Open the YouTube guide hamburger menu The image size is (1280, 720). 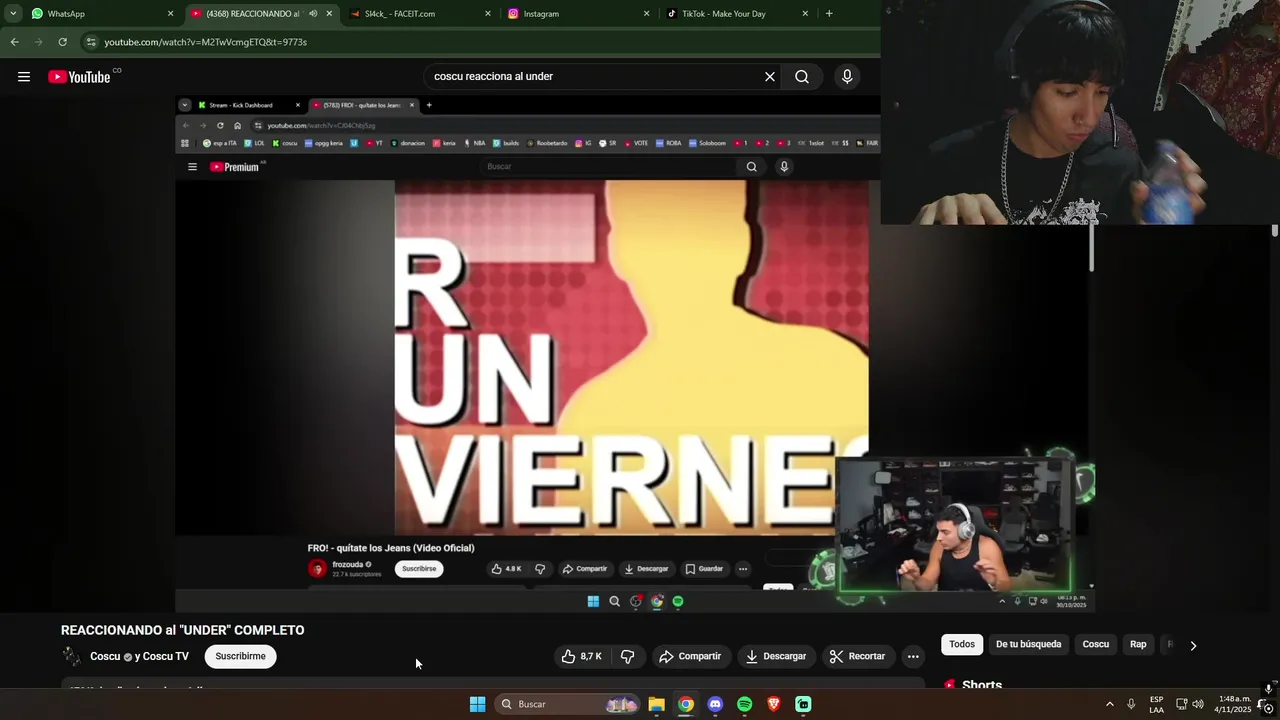pos(24,77)
